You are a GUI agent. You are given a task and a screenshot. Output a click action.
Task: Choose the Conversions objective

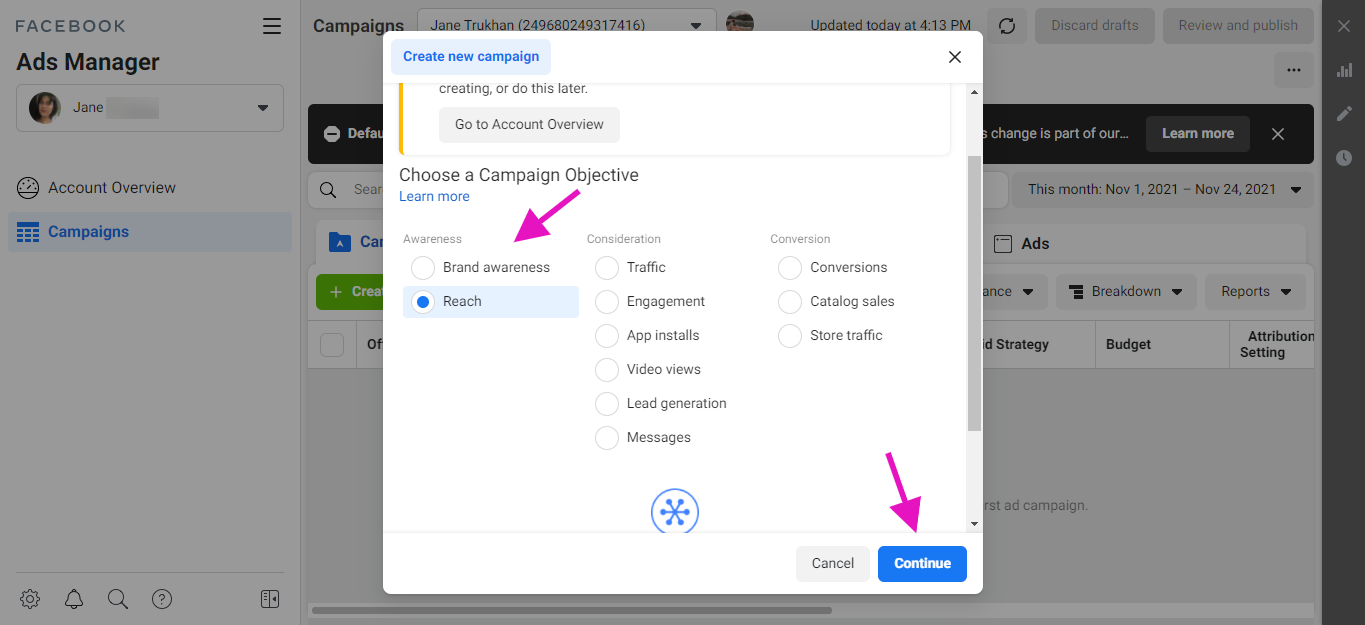tap(790, 268)
